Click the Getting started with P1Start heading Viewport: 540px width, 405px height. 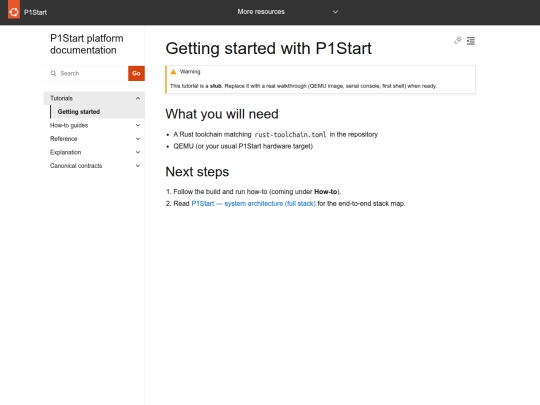pyautogui.click(x=268, y=48)
